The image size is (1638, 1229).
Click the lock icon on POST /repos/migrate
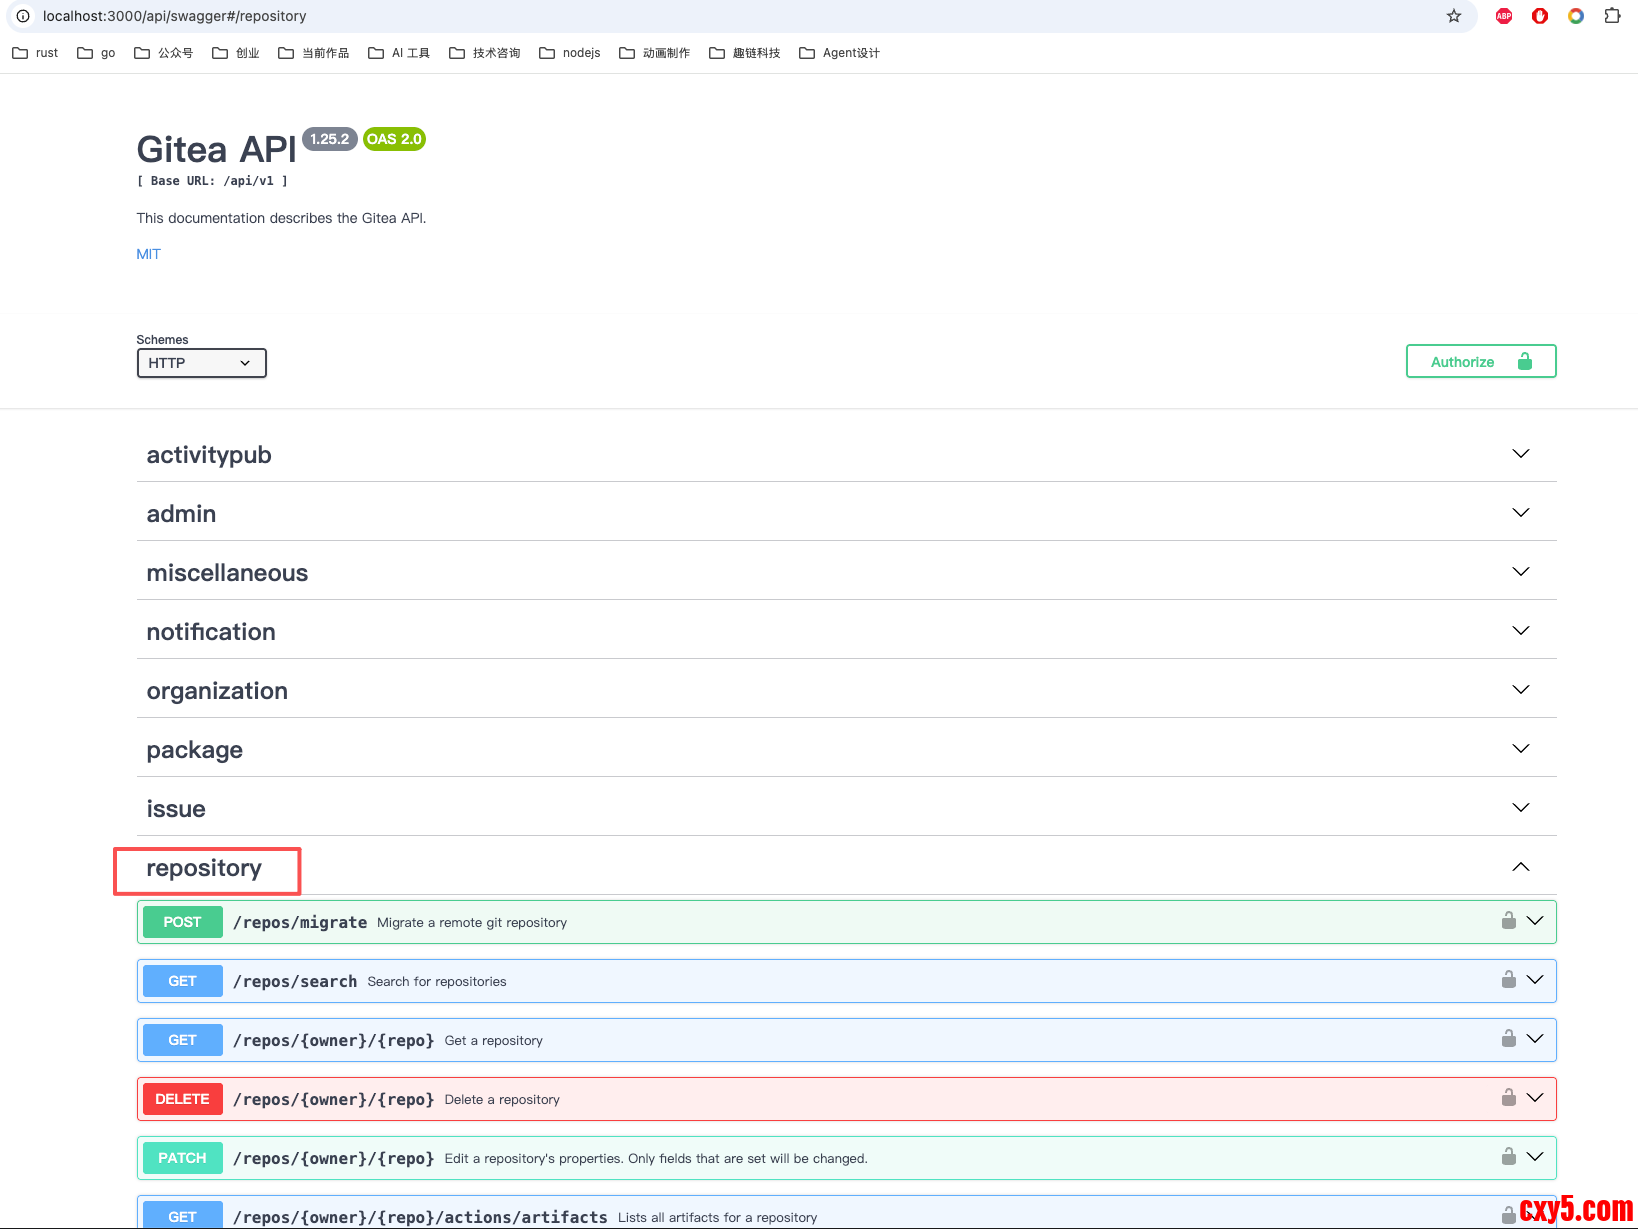coord(1508,921)
